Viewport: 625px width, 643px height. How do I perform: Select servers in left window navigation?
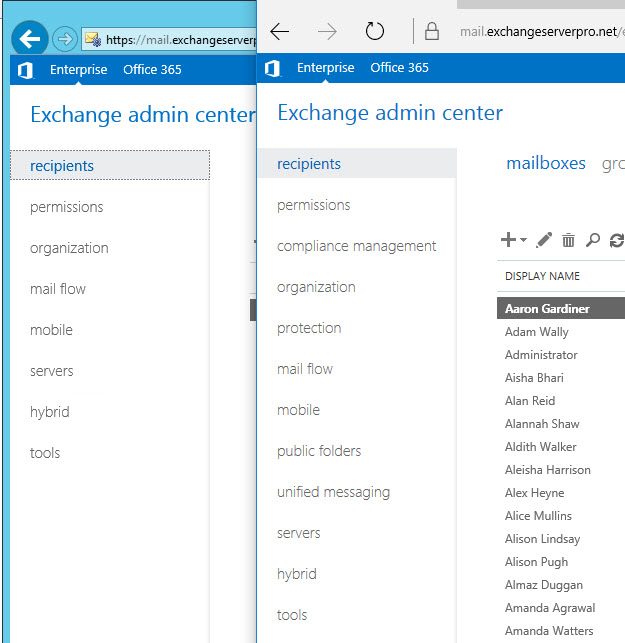point(52,371)
